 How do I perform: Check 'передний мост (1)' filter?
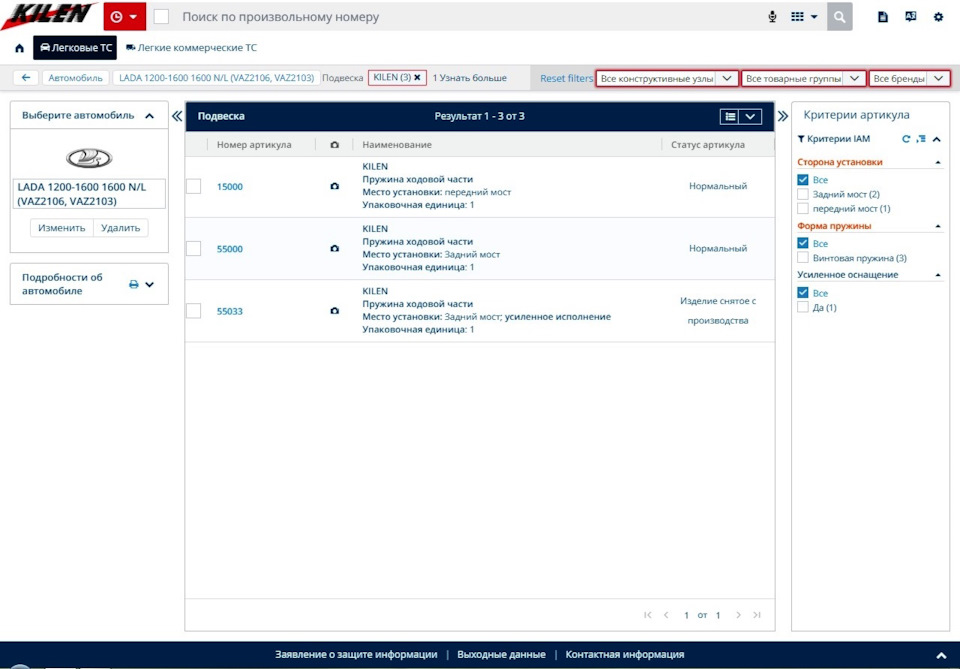(x=803, y=209)
